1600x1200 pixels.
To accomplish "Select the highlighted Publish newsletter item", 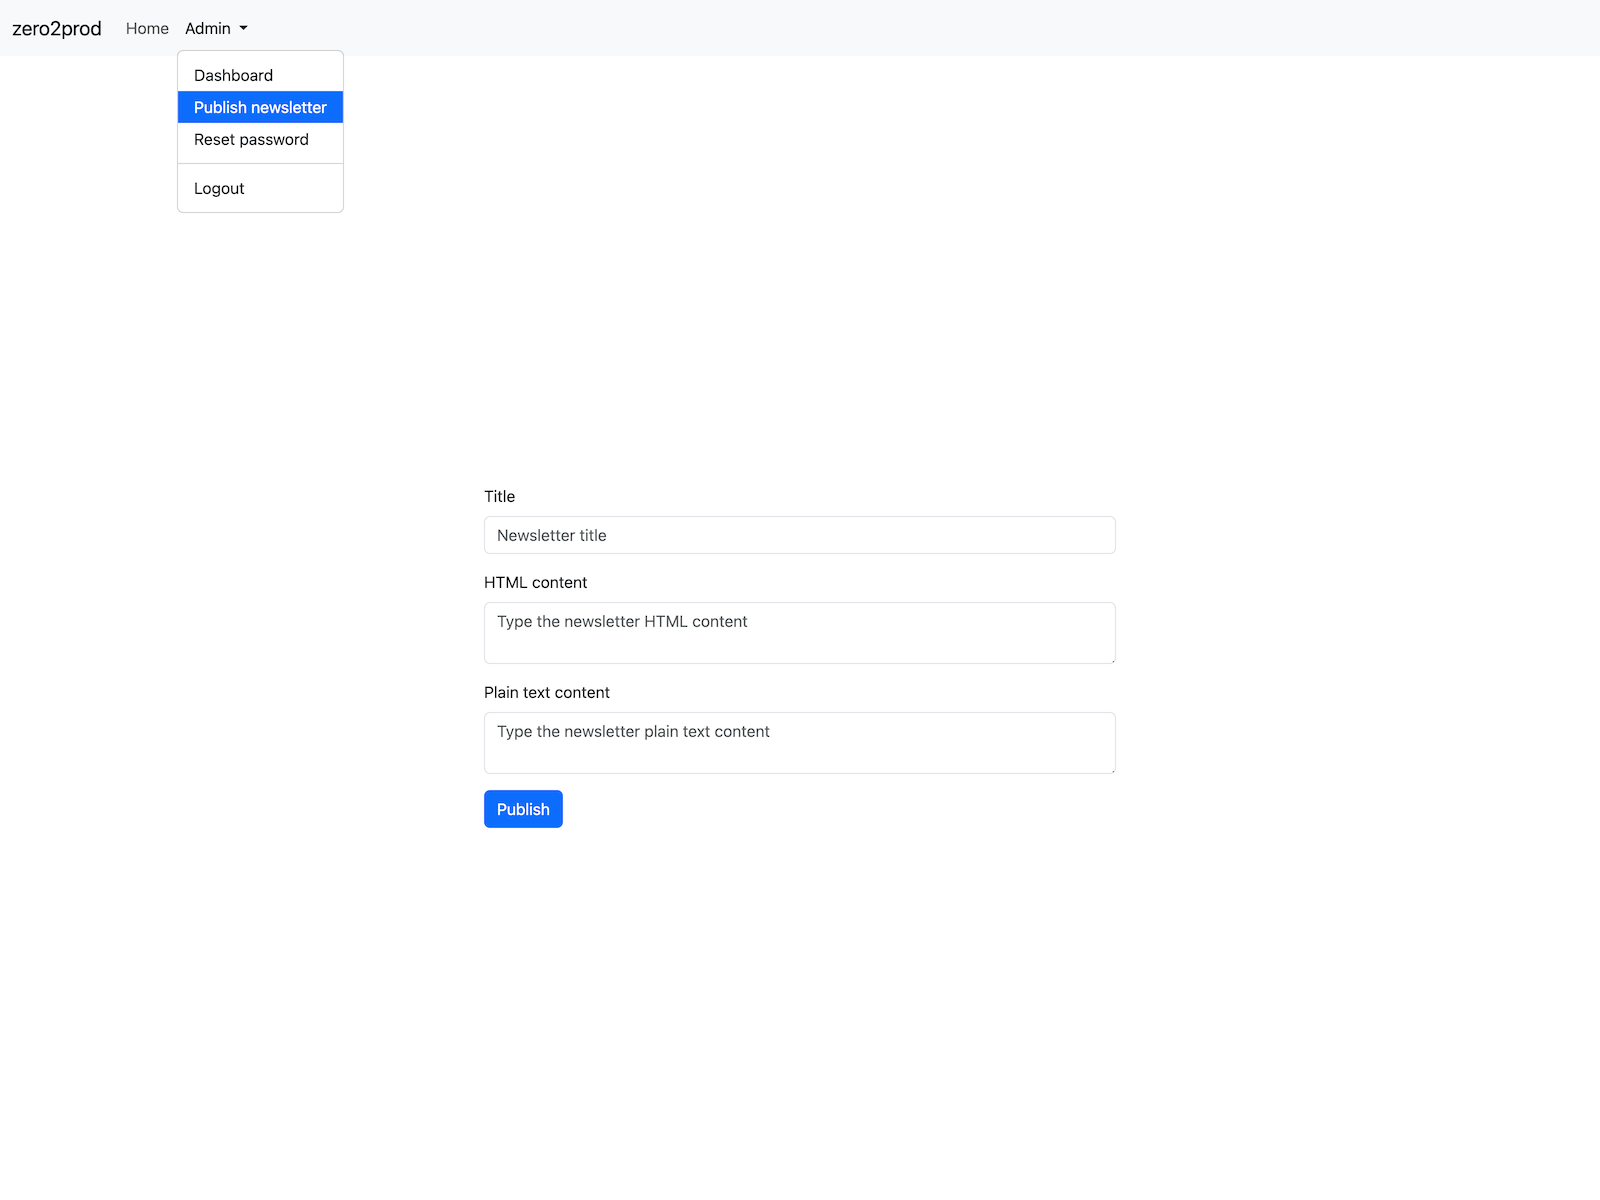I will pos(260,107).
